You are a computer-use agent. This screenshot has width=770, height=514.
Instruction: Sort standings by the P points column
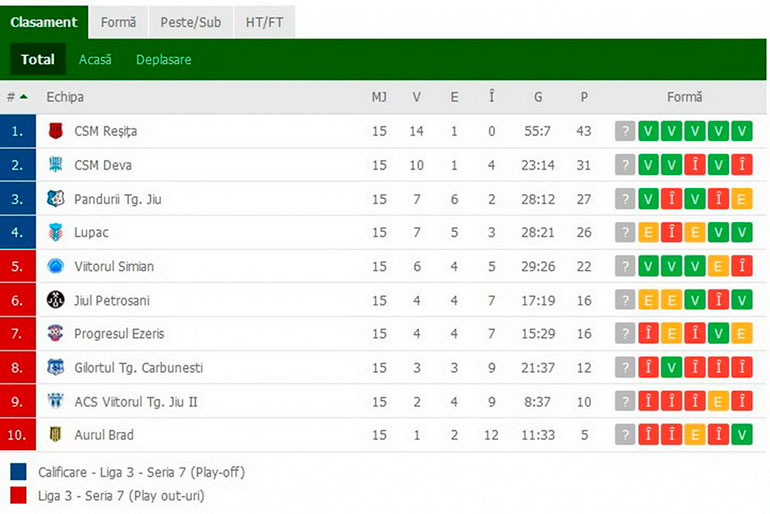click(x=584, y=97)
